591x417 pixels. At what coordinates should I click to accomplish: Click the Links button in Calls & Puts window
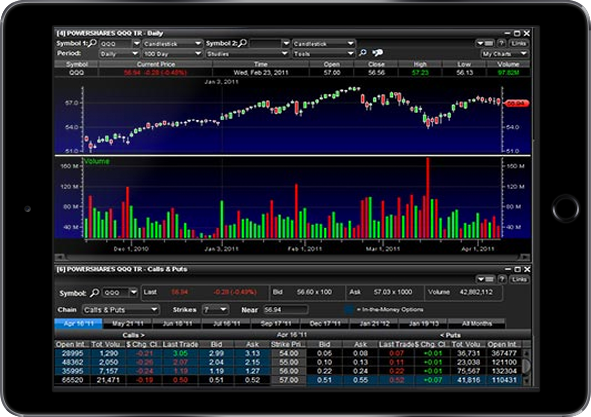click(x=519, y=279)
